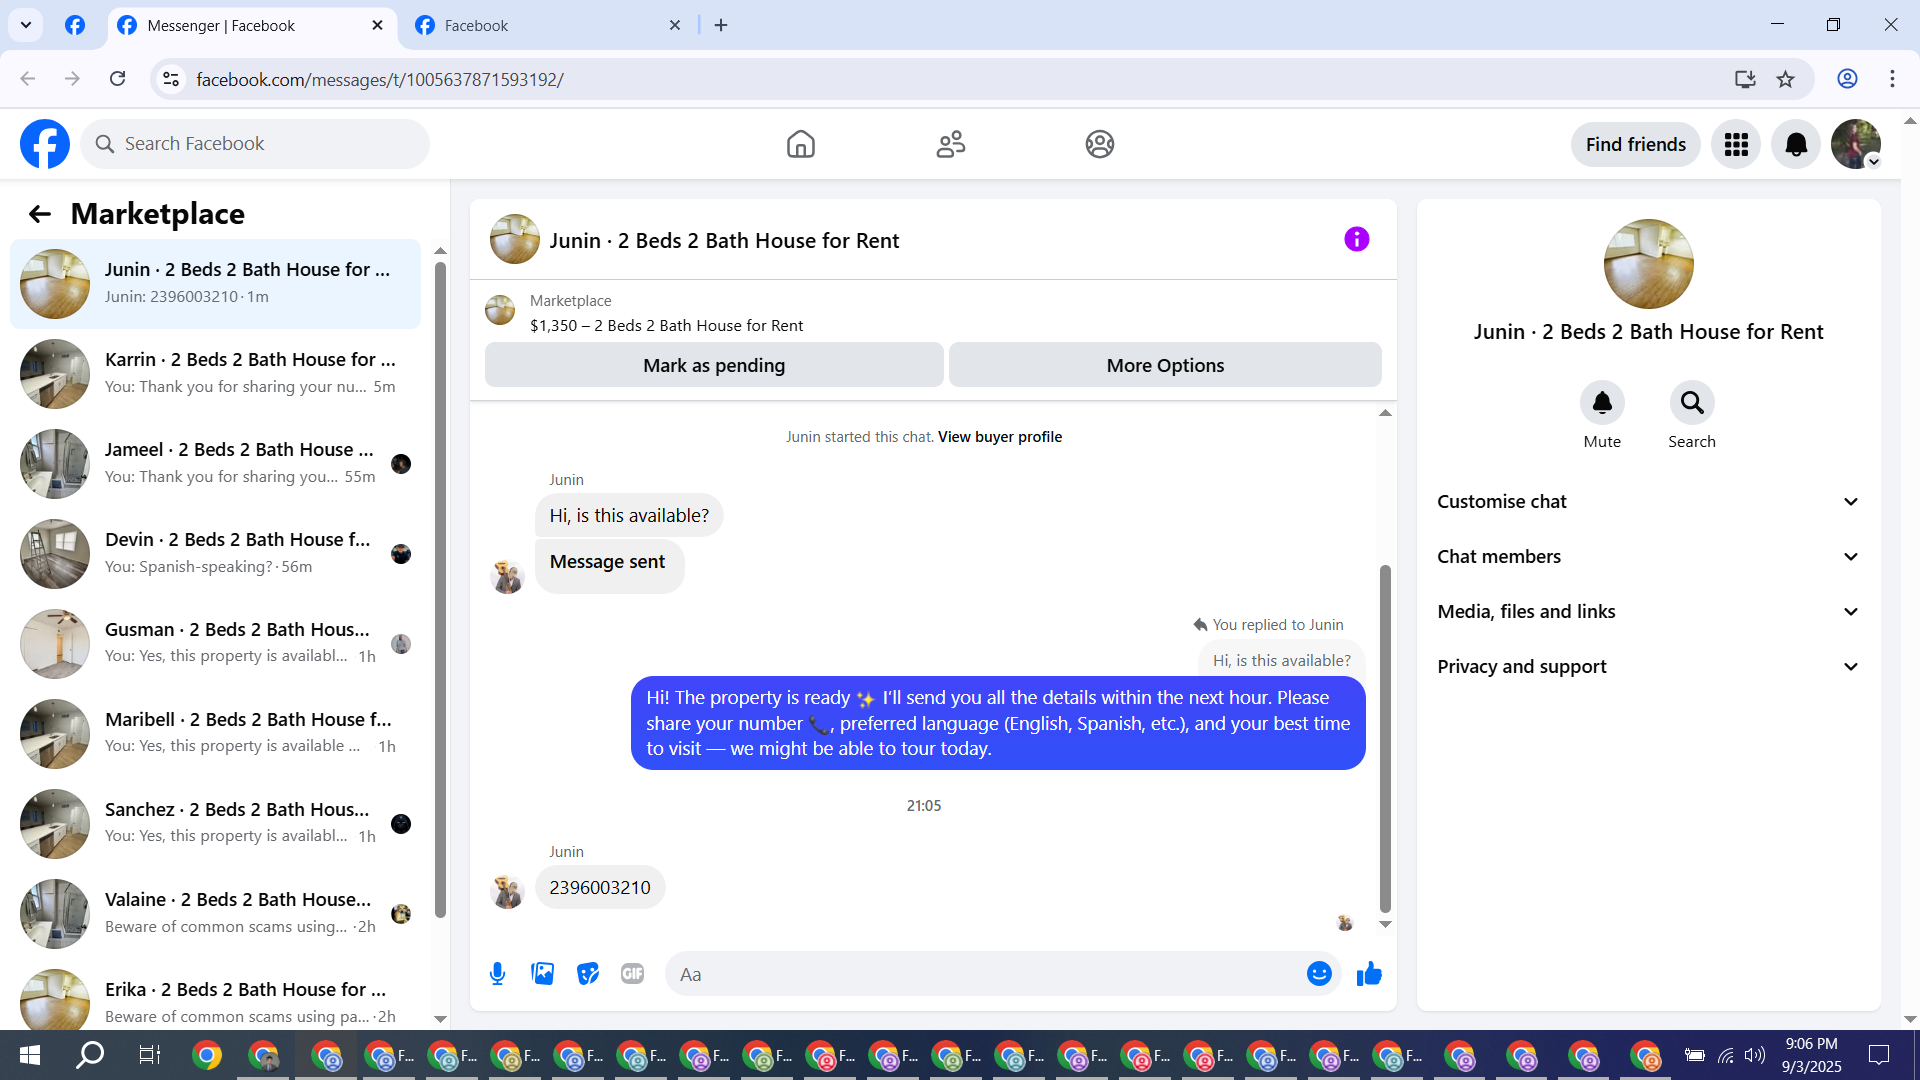Click the 2396003210 message bubble
The height and width of the screenshot is (1080, 1920).
point(600,888)
